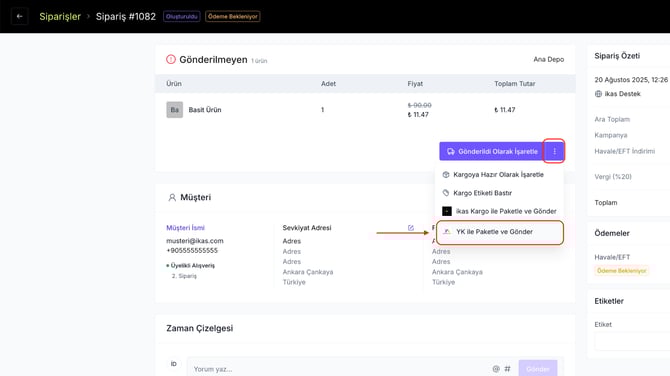Click the order date 20 Ağustos 2025
The image size is (670, 376).
click(x=631, y=79)
